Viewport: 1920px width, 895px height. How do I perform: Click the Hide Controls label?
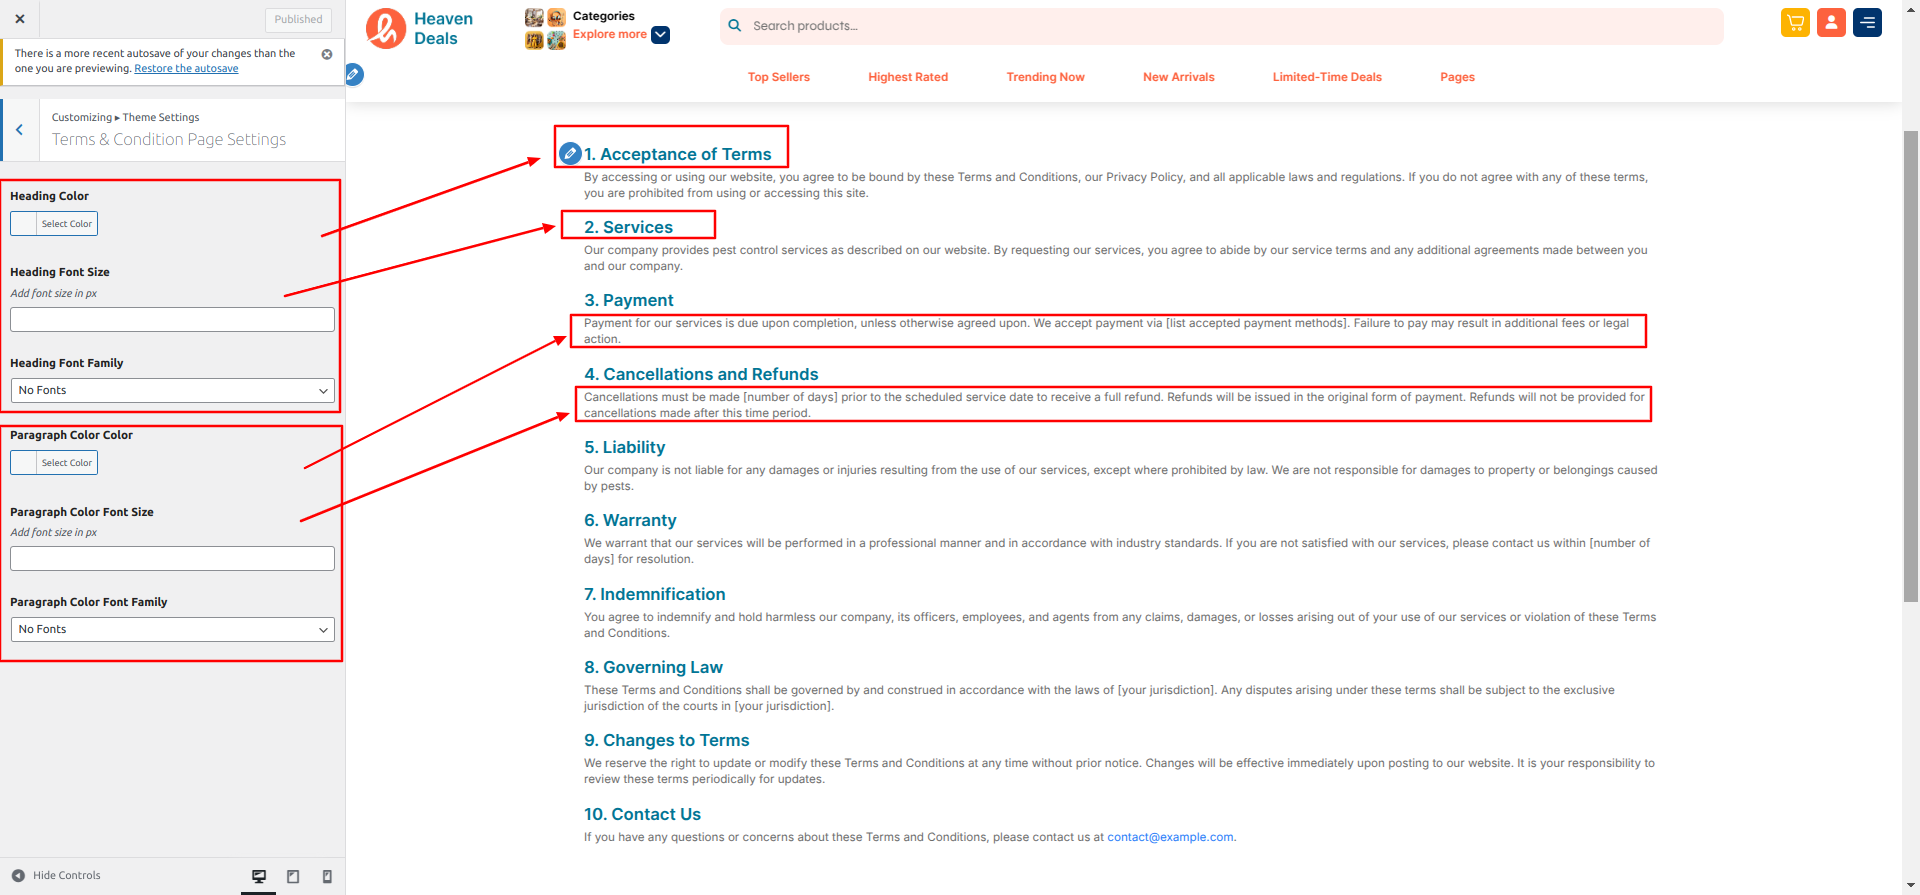(67, 876)
